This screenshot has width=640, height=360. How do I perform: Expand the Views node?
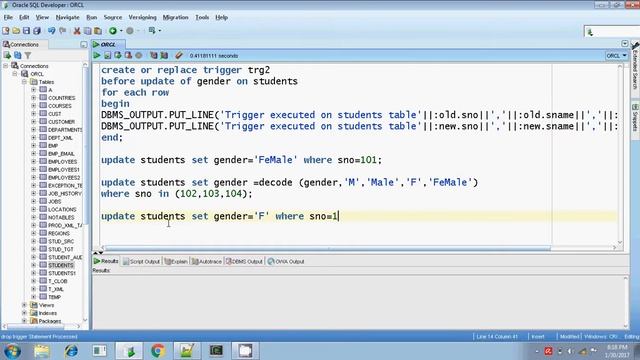pos(24,305)
